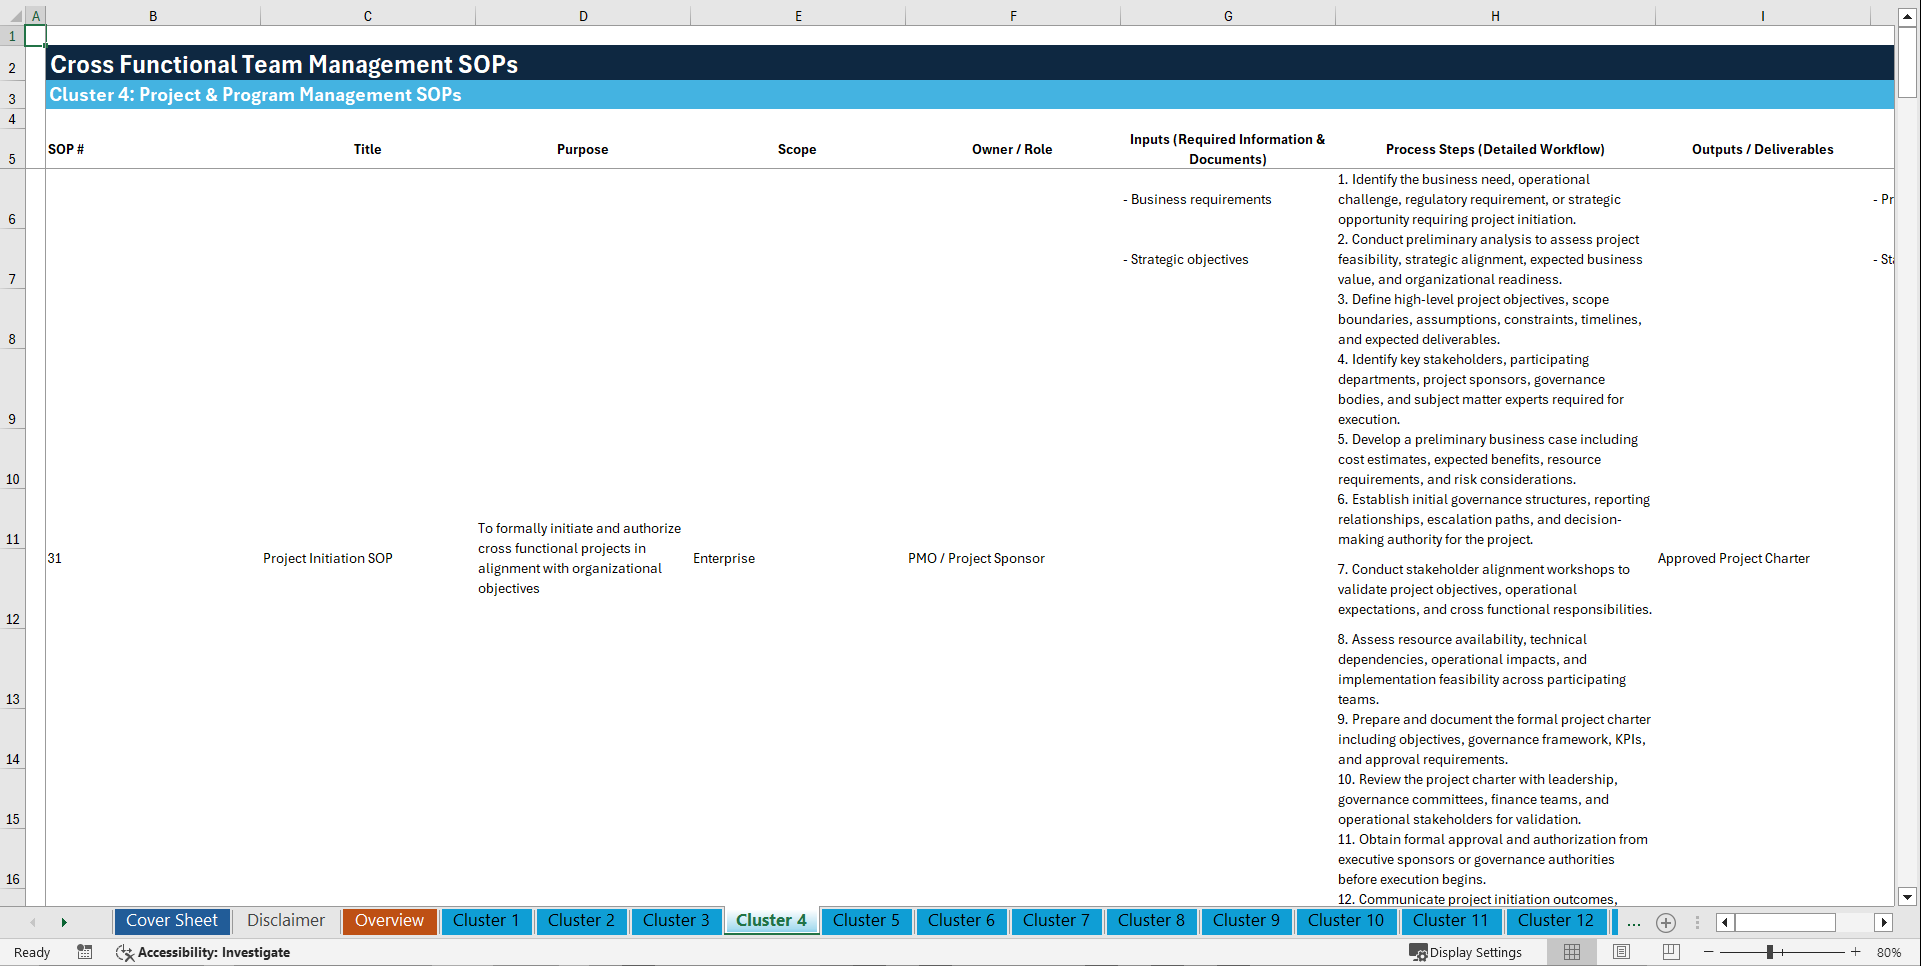Switch to Cluster 11 sheet

point(1451,921)
